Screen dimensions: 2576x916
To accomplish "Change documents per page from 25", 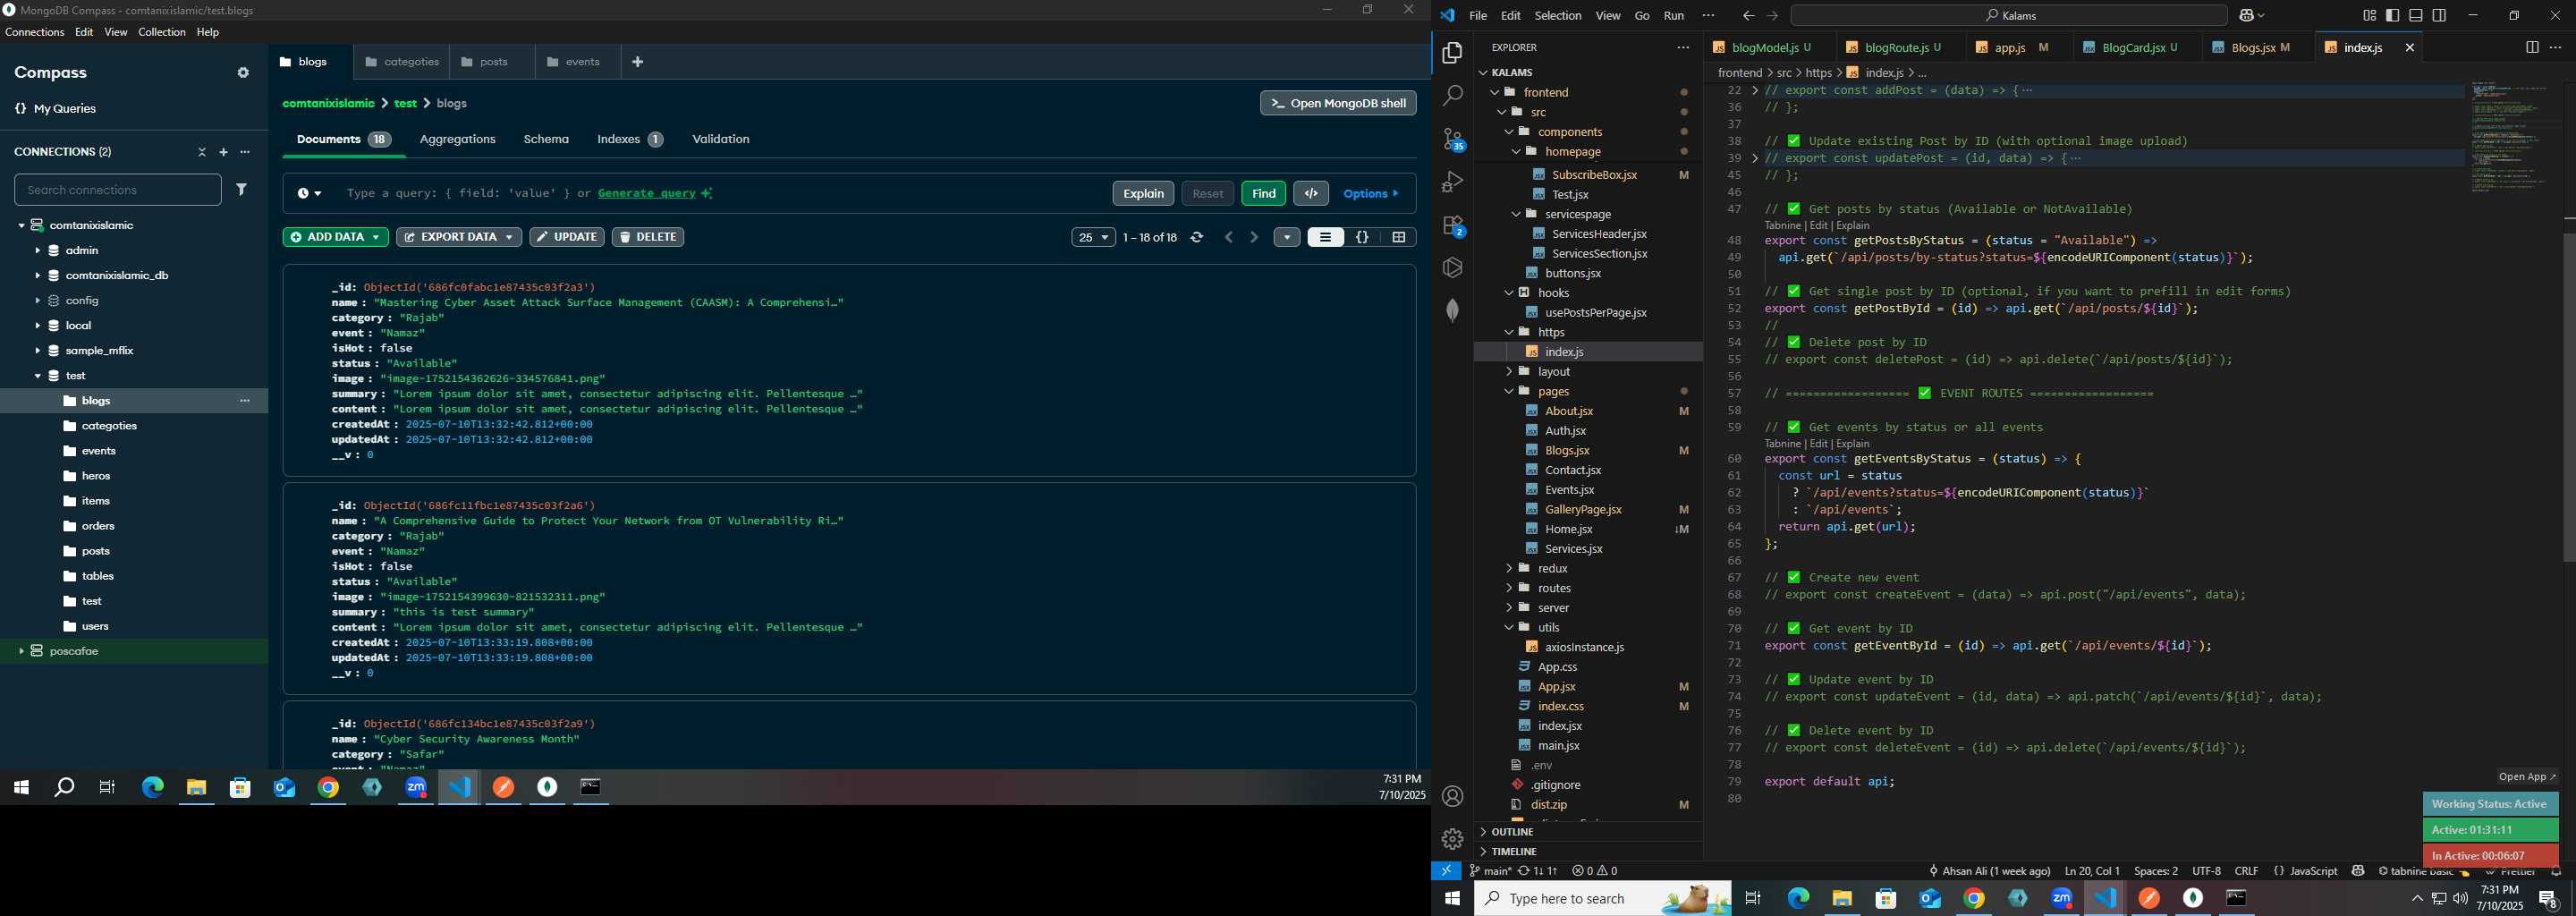I will pos(1093,237).
